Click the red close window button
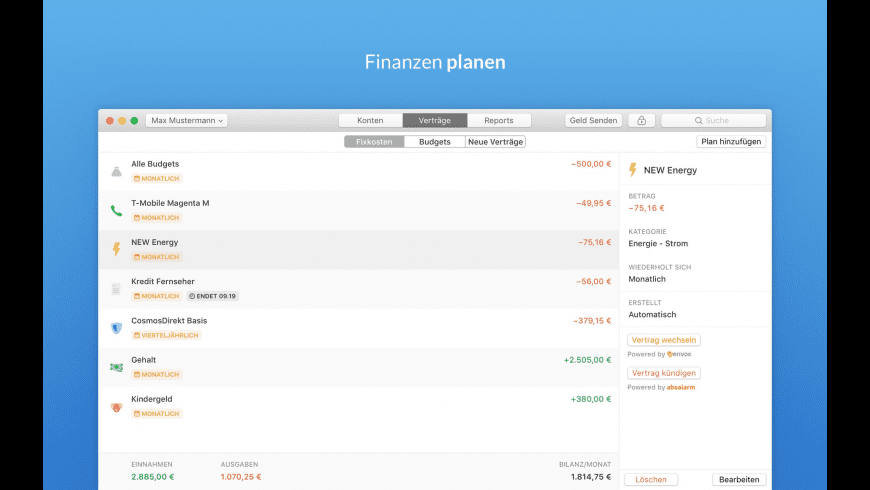 click(x=110, y=120)
